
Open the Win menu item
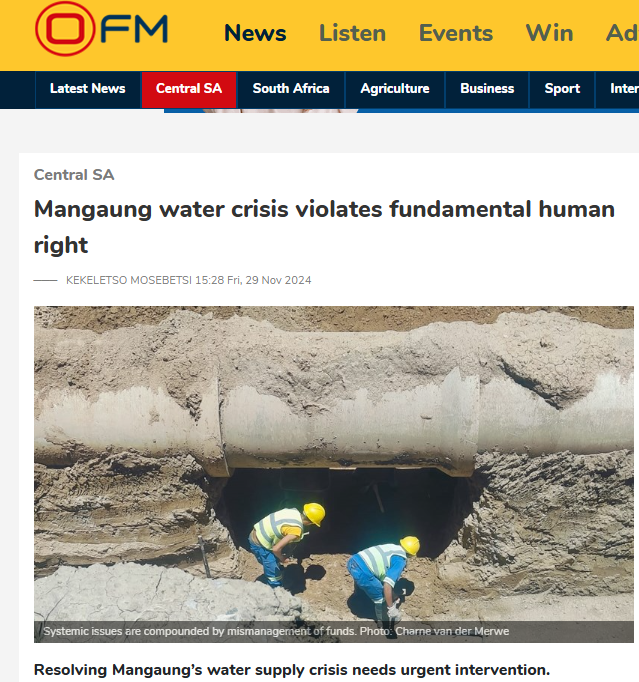pos(549,33)
